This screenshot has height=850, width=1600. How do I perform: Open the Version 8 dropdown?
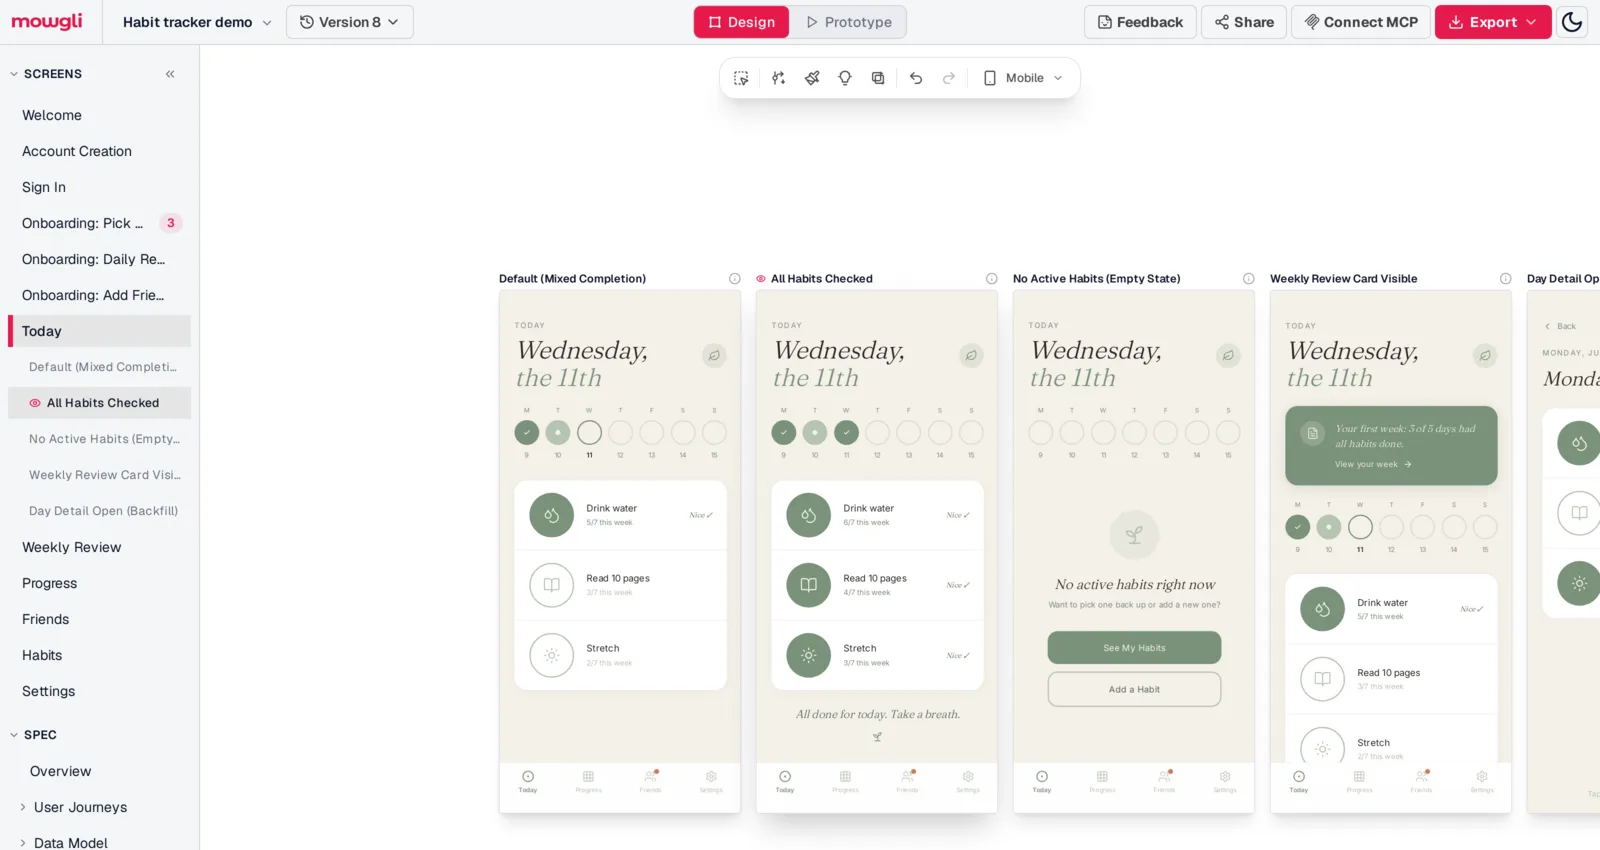coord(349,22)
